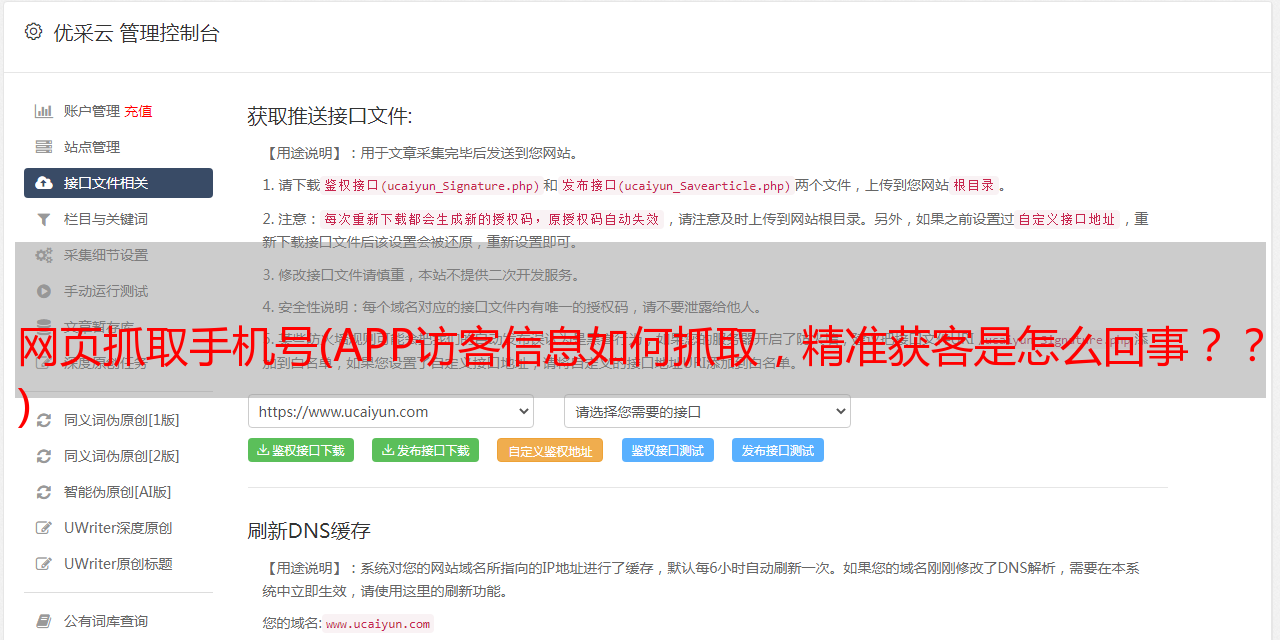The height and width of the screenshot is (640, 1280).
Task: Click the gears icon for 采集细节设置
Action: [44, 255]
